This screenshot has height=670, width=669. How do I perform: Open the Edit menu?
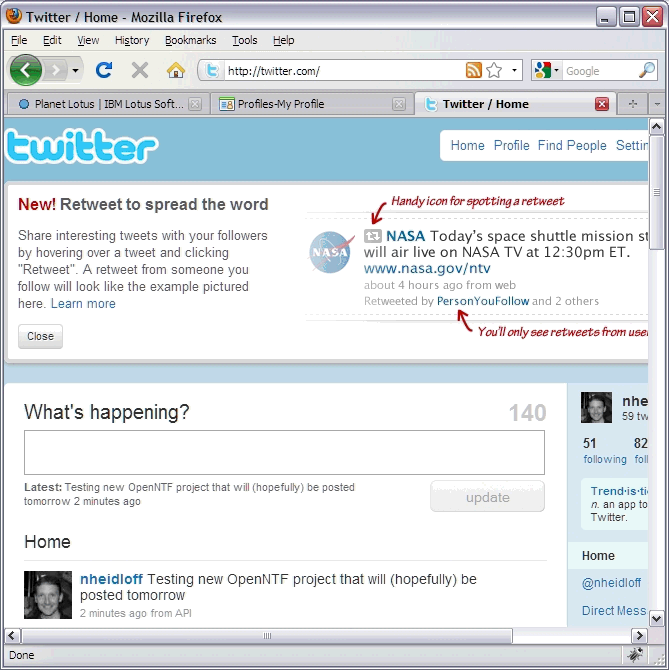click(52, 40)
